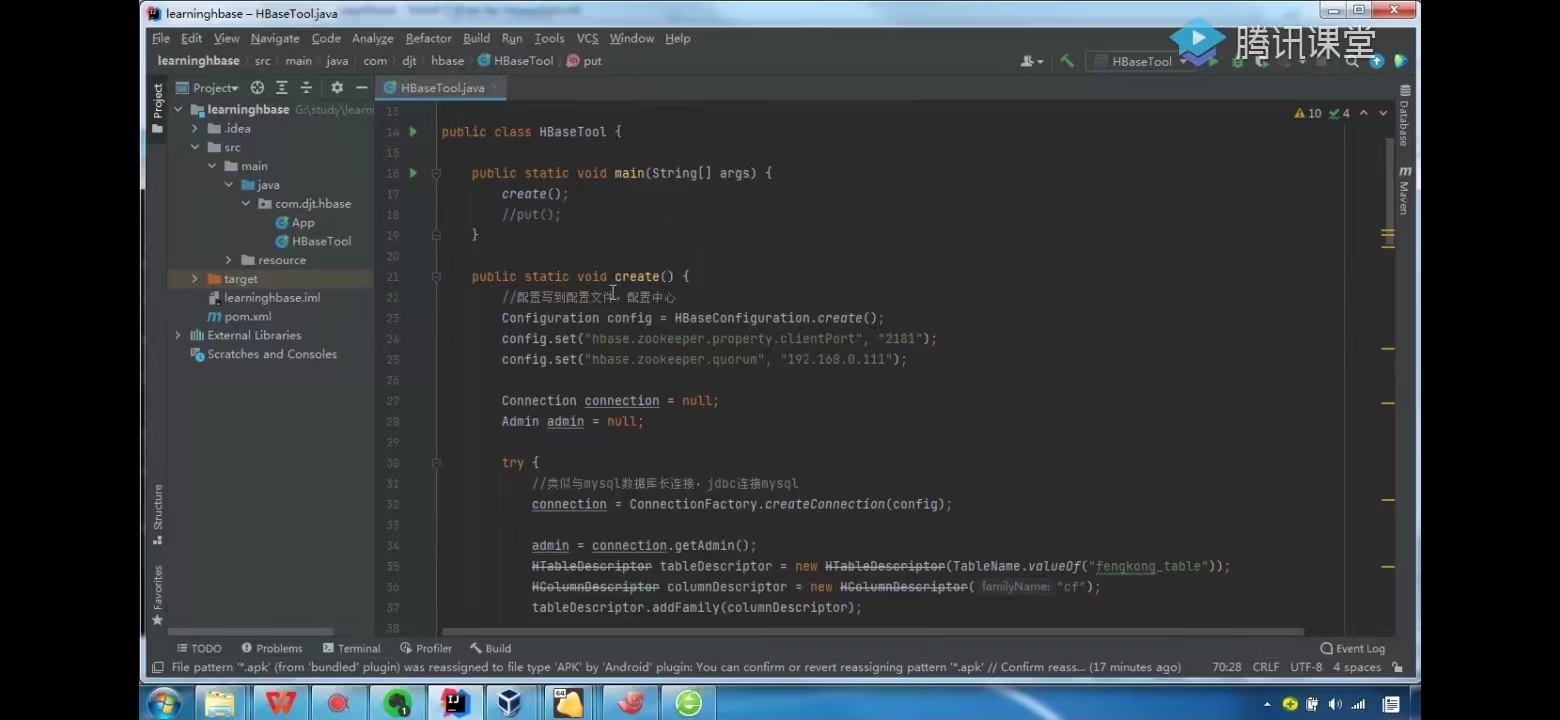Expand the .idea folder

[195, 129]
